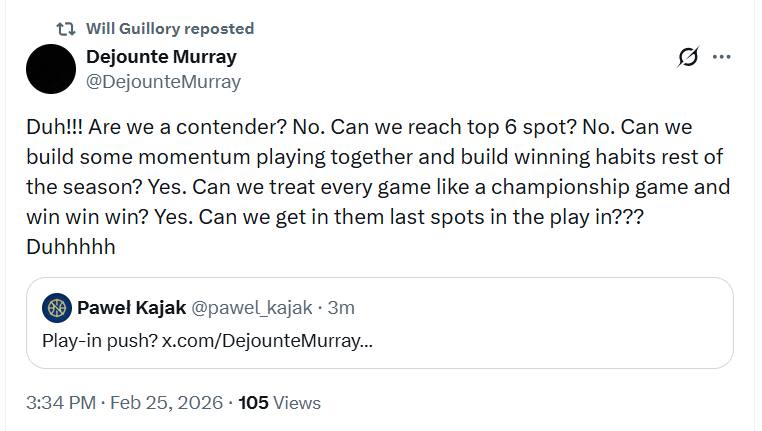Click the @DejounteMurray handle
The image size is (762, 431).
163,82
